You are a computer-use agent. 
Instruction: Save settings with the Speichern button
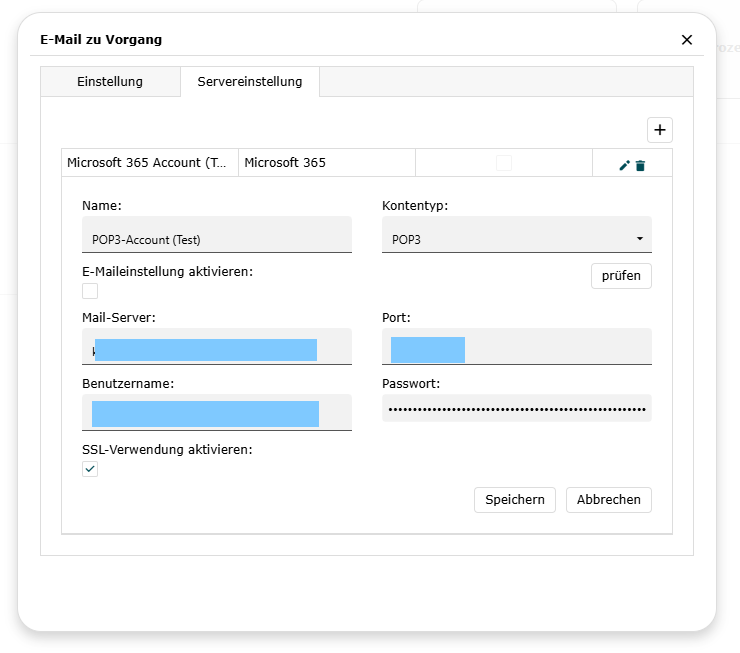pos(515,500)
